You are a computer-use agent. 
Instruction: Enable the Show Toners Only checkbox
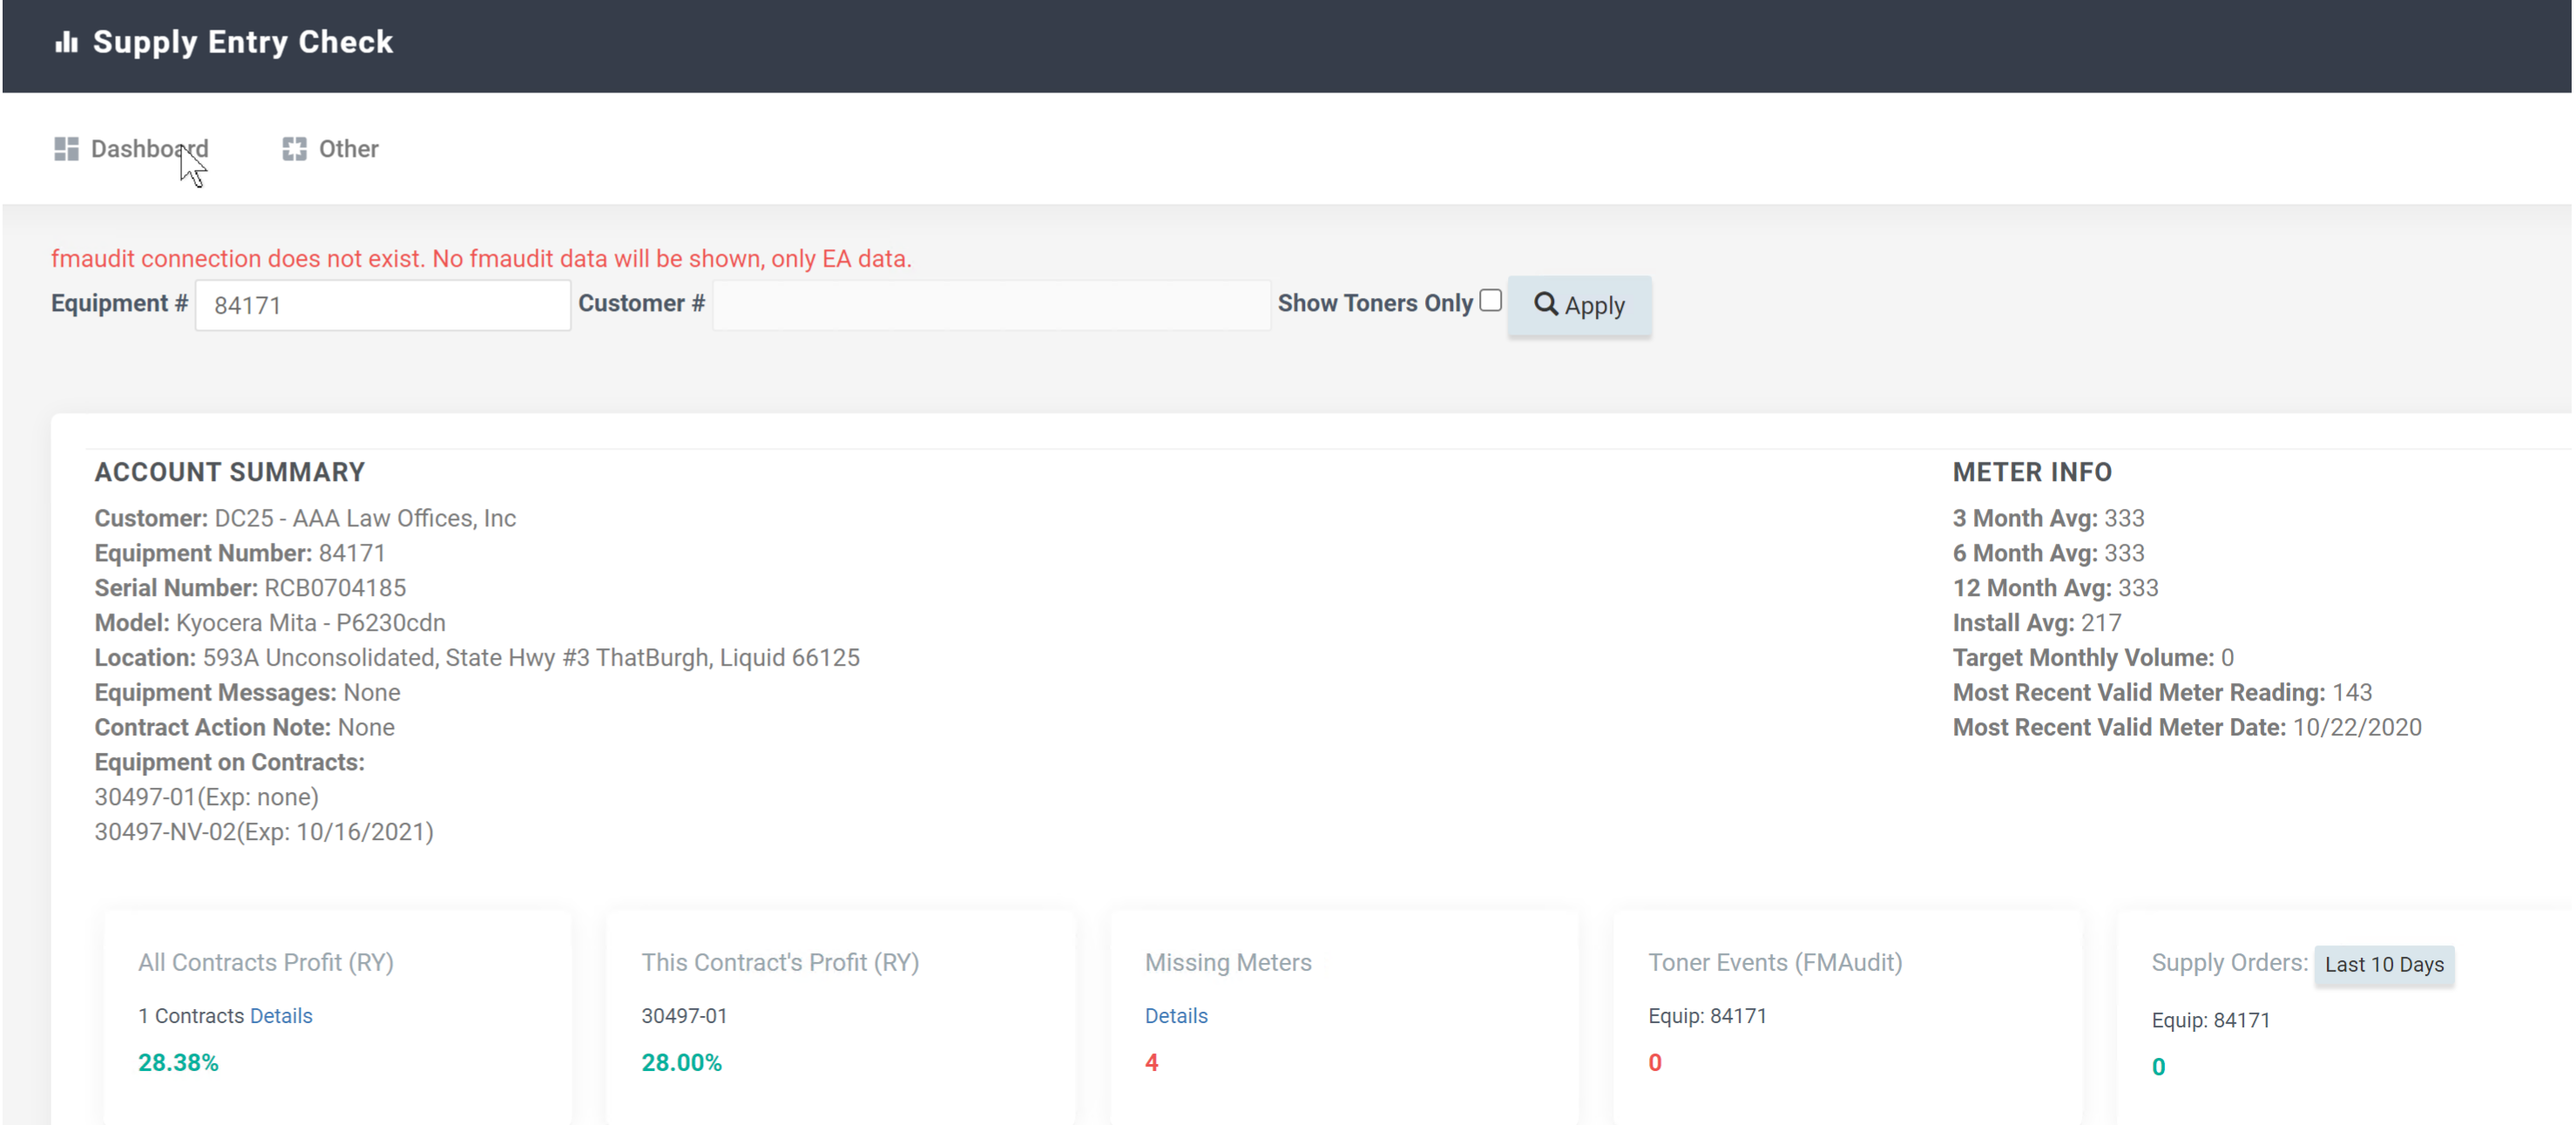(x=1490, y=301)
